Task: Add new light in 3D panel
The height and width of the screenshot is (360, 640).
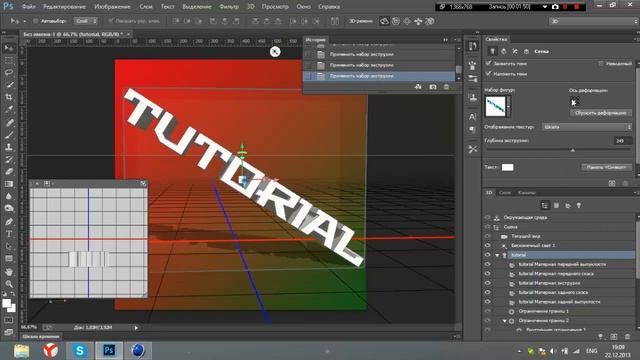Action: tap(600, 336)
